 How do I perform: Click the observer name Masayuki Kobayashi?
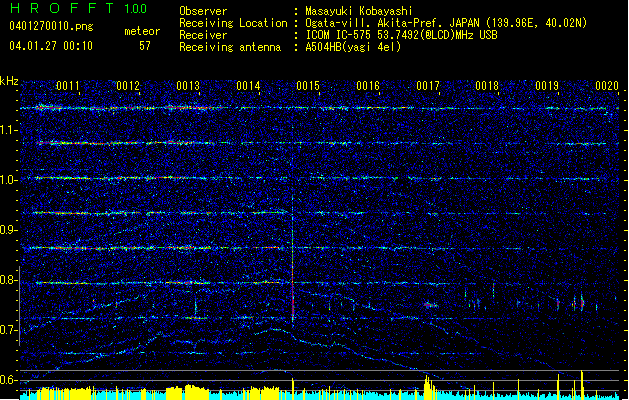point(359,11)
